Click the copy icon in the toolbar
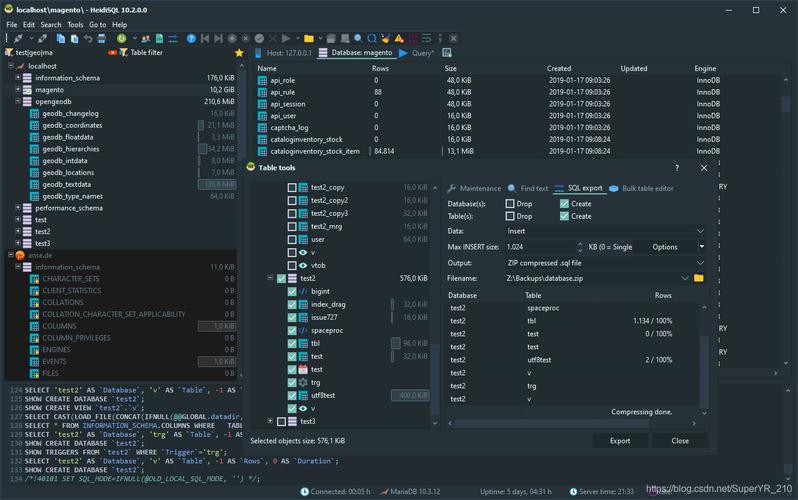798x500 pixels. click(x=61, y=39)
